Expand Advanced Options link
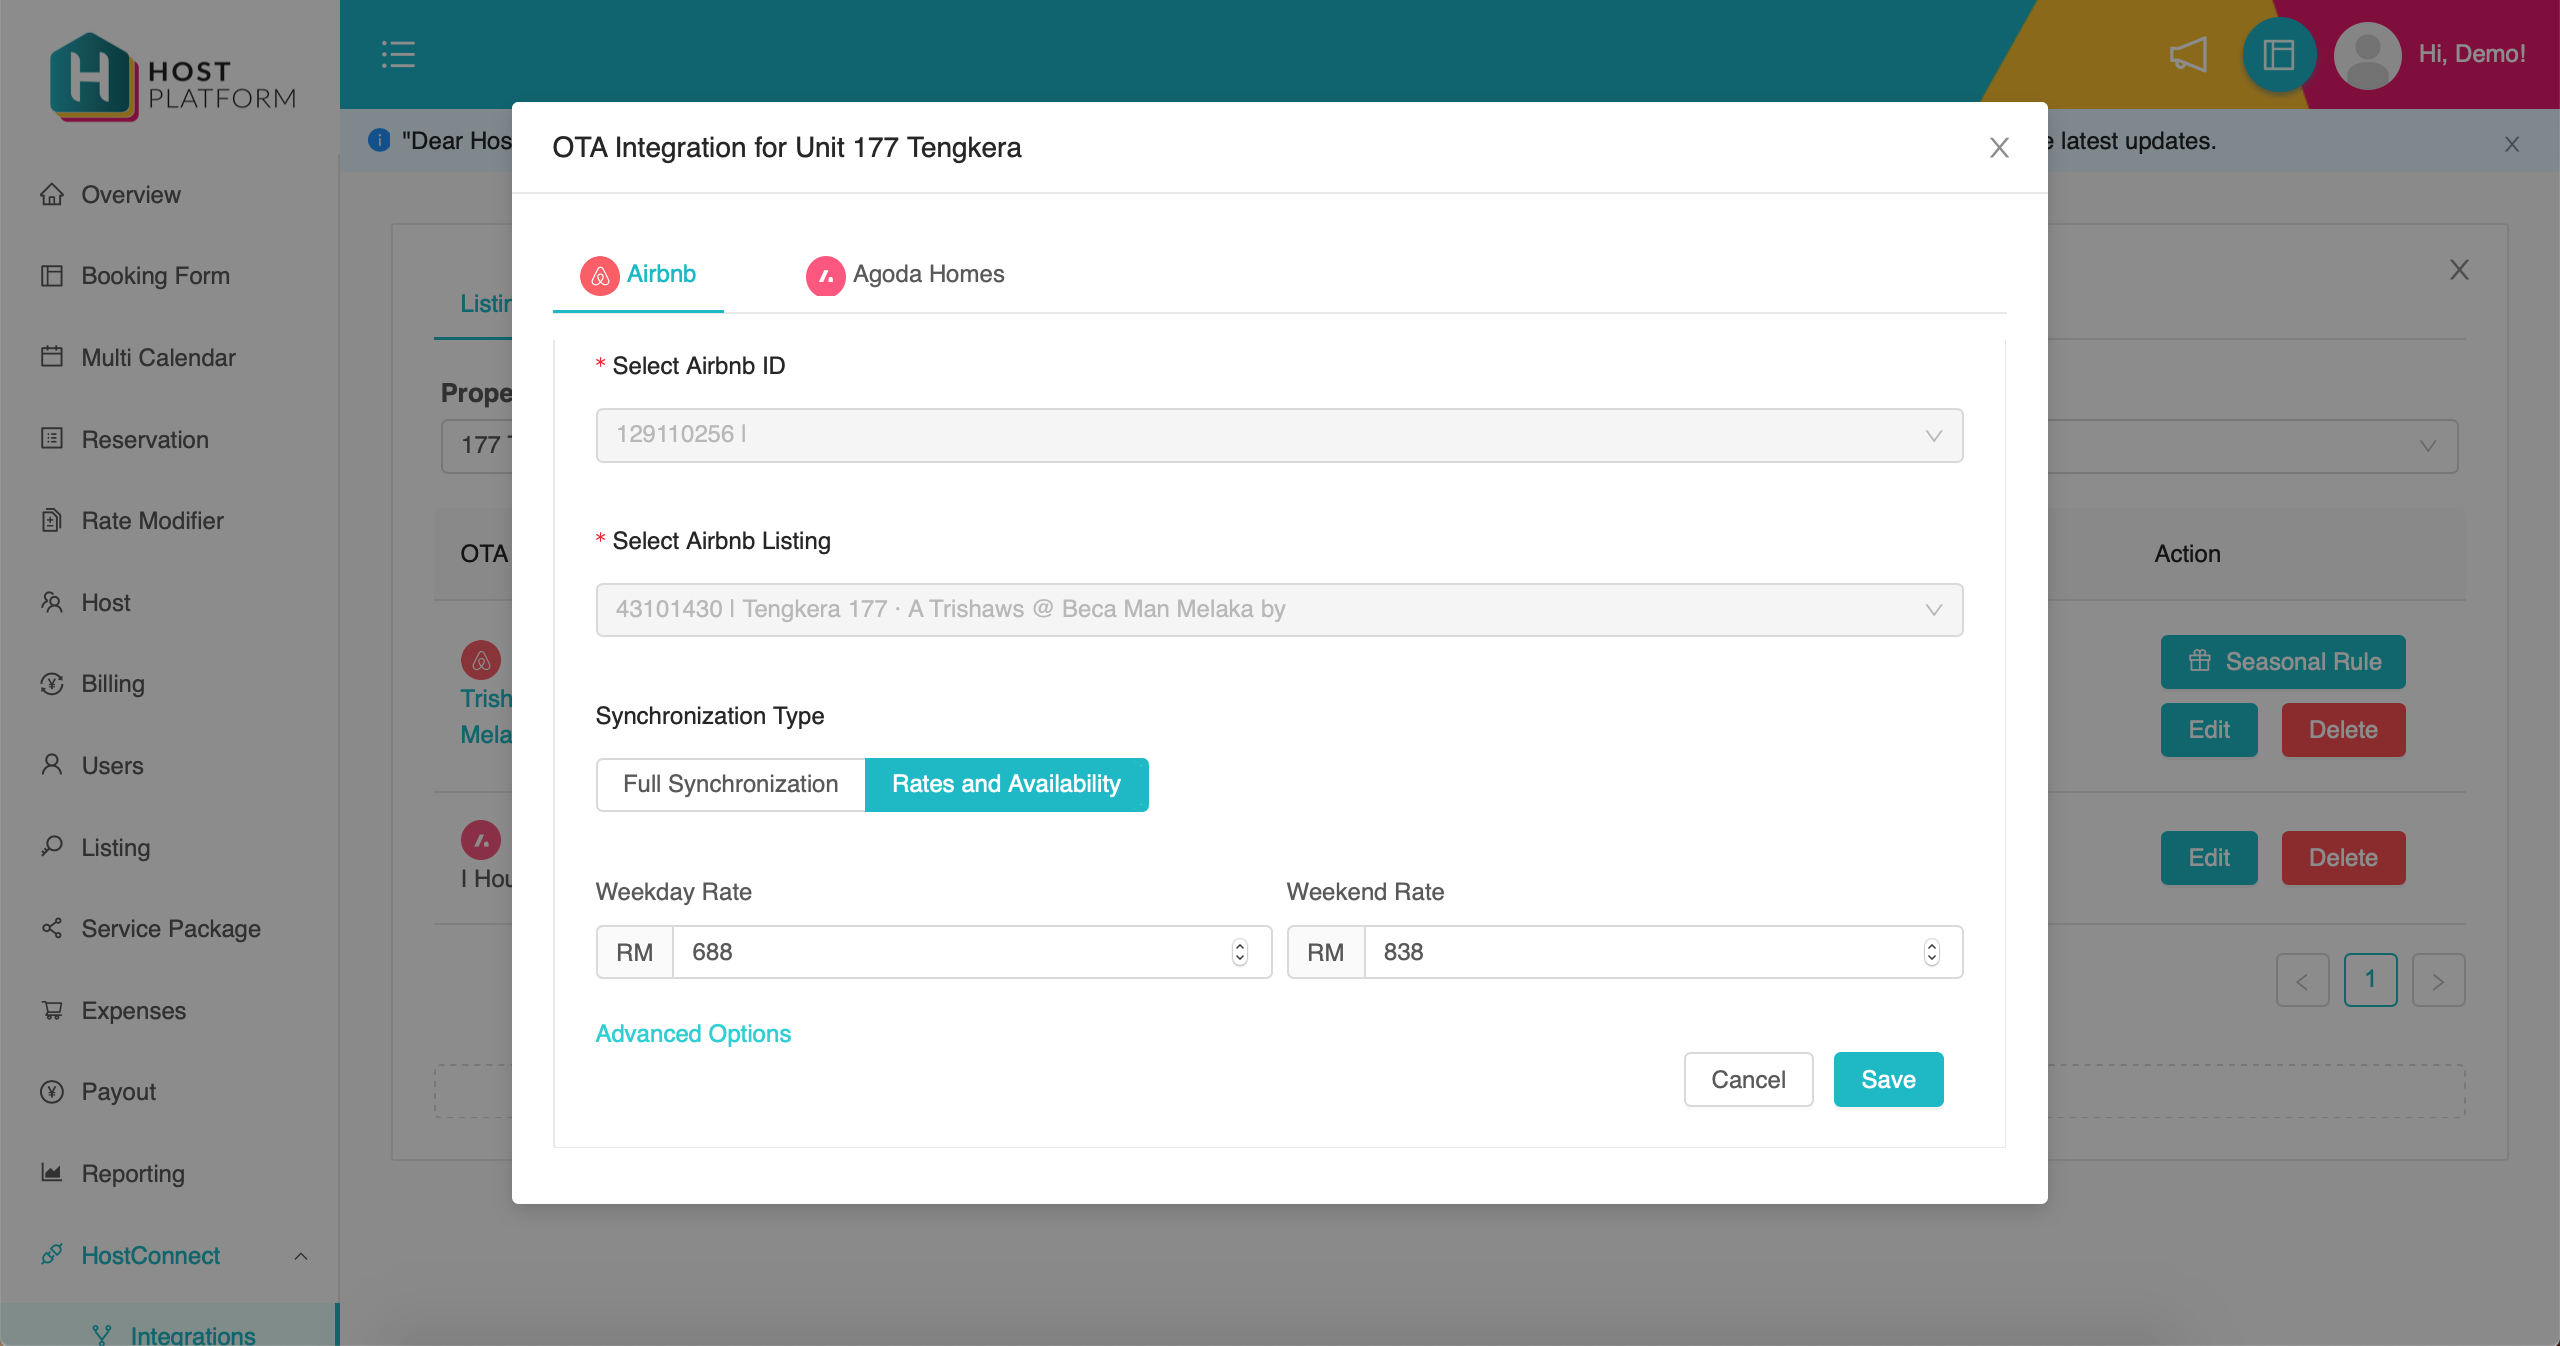Viewport: 2560px width, 1346px height. [x=693, y=1033]
